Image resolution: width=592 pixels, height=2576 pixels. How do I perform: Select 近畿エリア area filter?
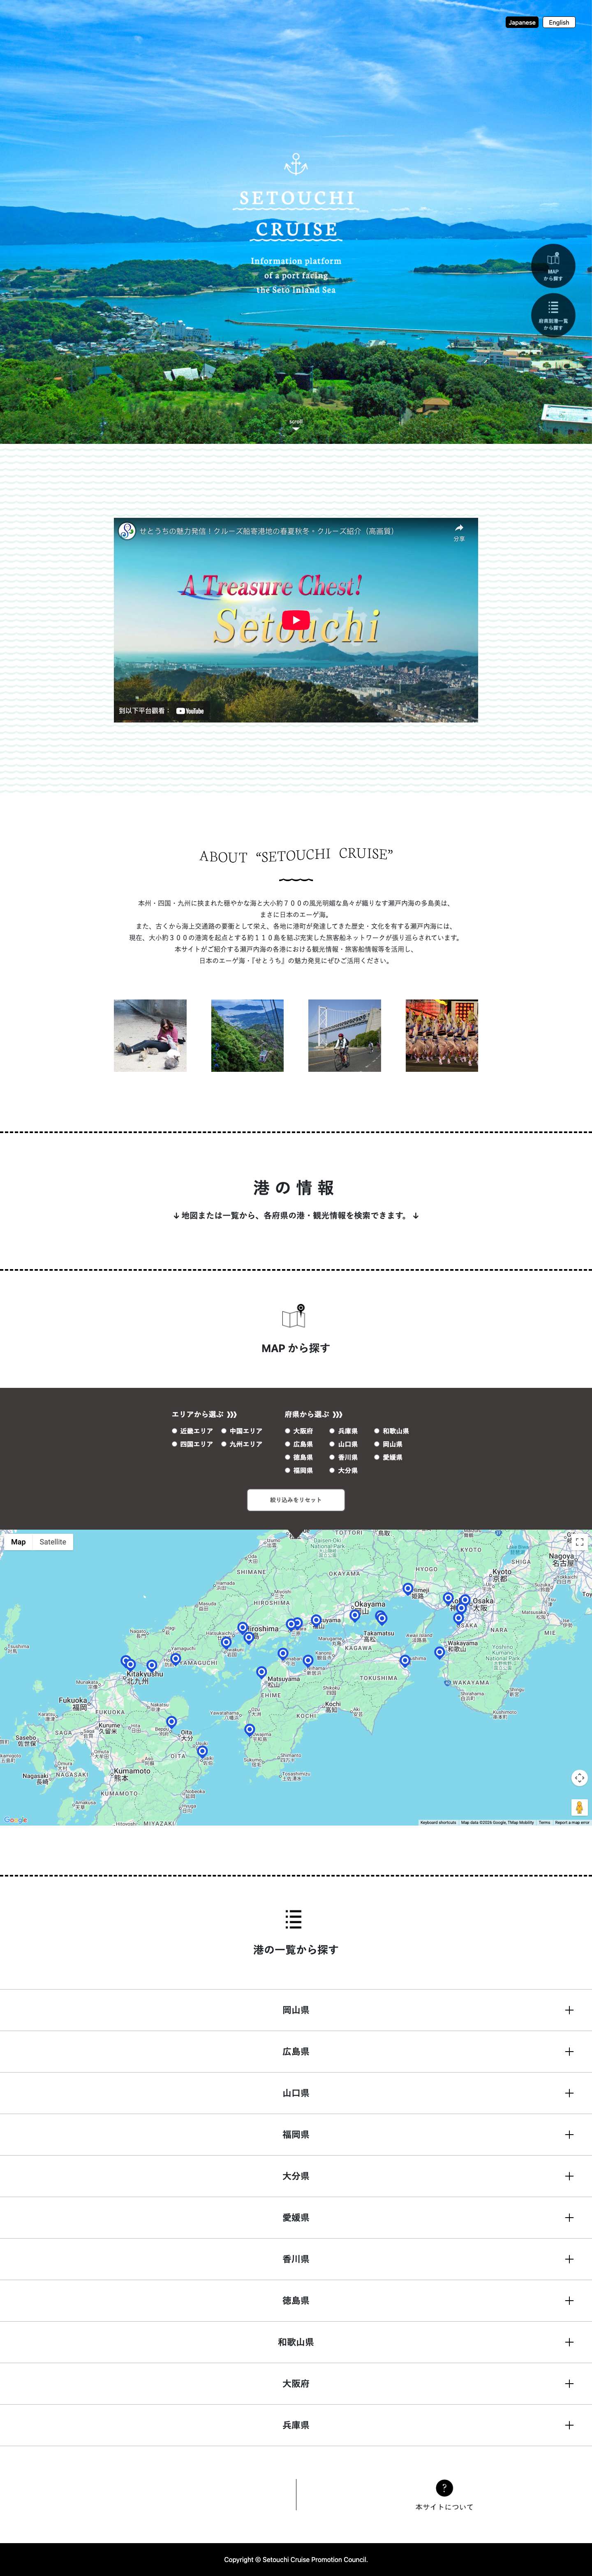click(193, 1431)
